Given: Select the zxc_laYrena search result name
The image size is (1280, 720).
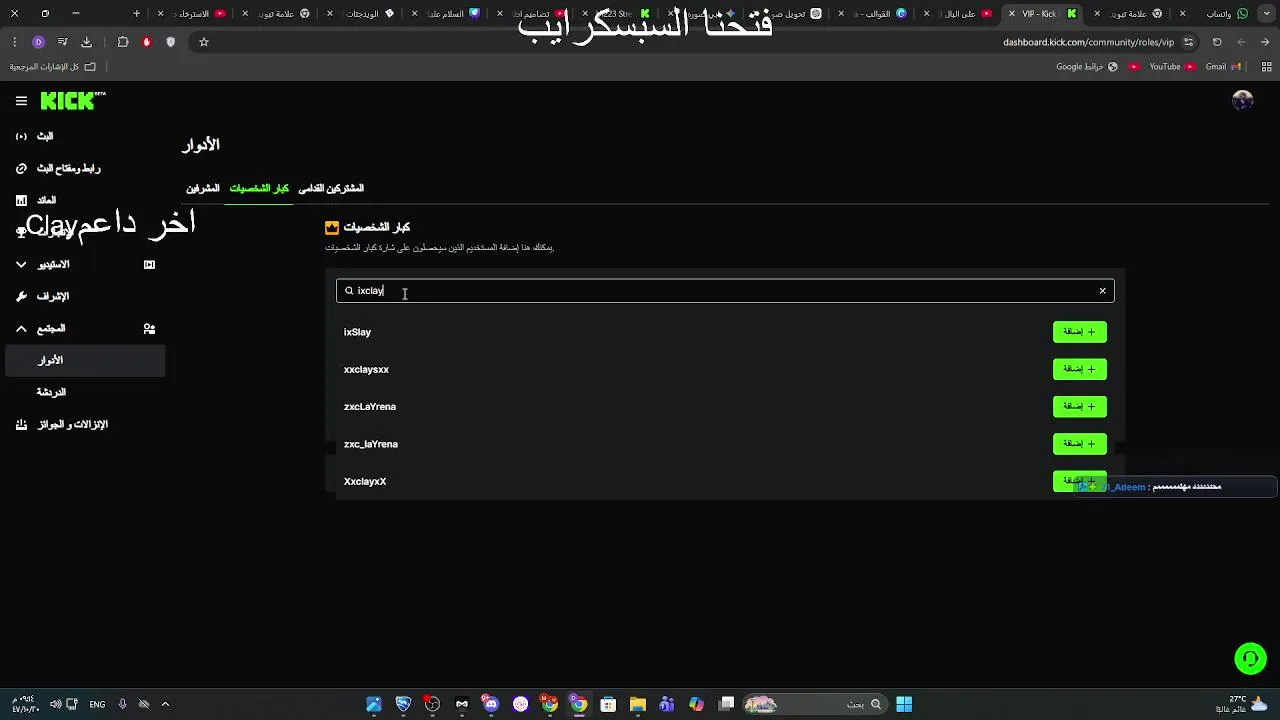Looking at the screenshot, I should tap(371, 444).
